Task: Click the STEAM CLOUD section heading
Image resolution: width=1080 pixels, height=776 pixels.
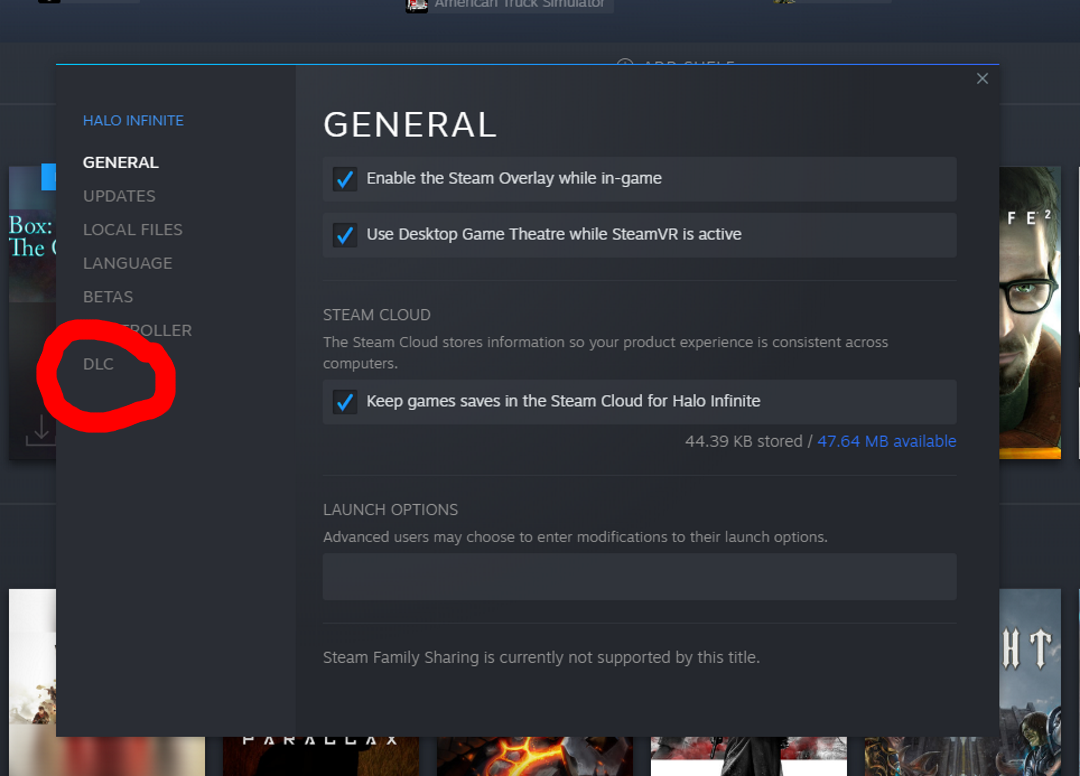Action: point(377,315)
